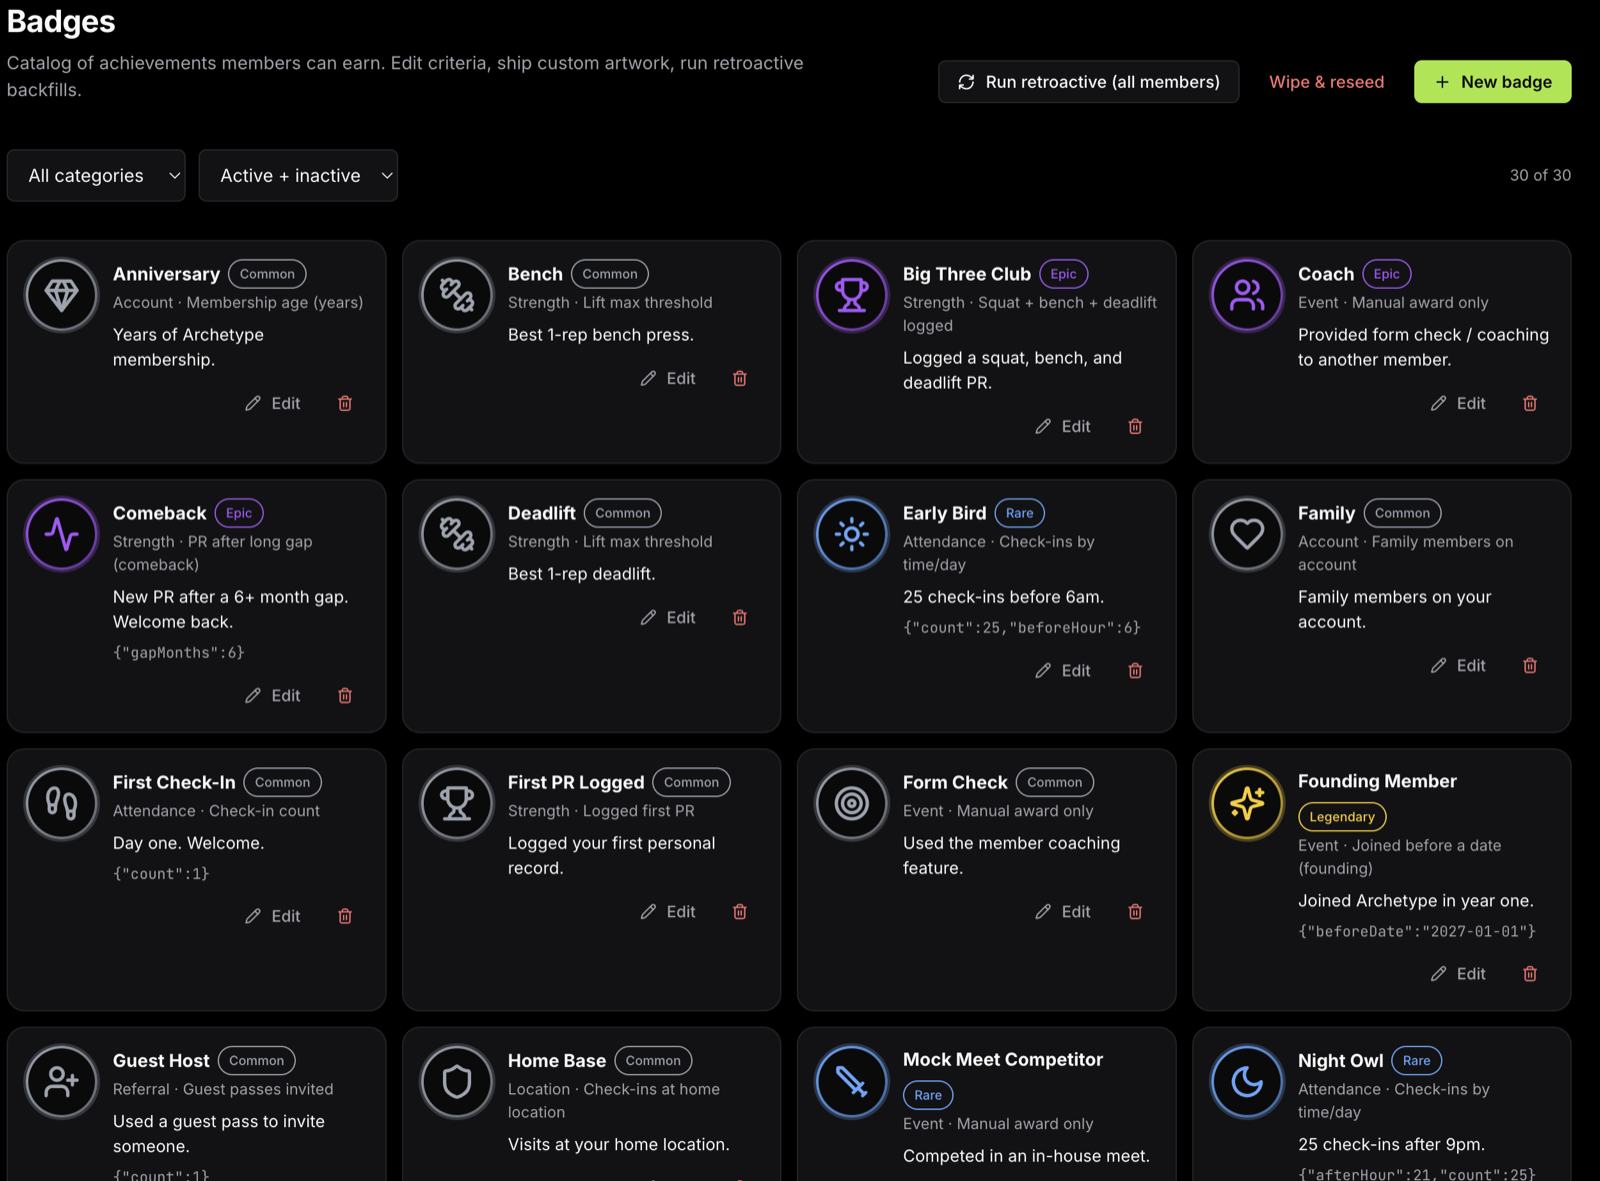Click 'Visits at your home location.' text

pyautogui.click(x=619, y=1144)
